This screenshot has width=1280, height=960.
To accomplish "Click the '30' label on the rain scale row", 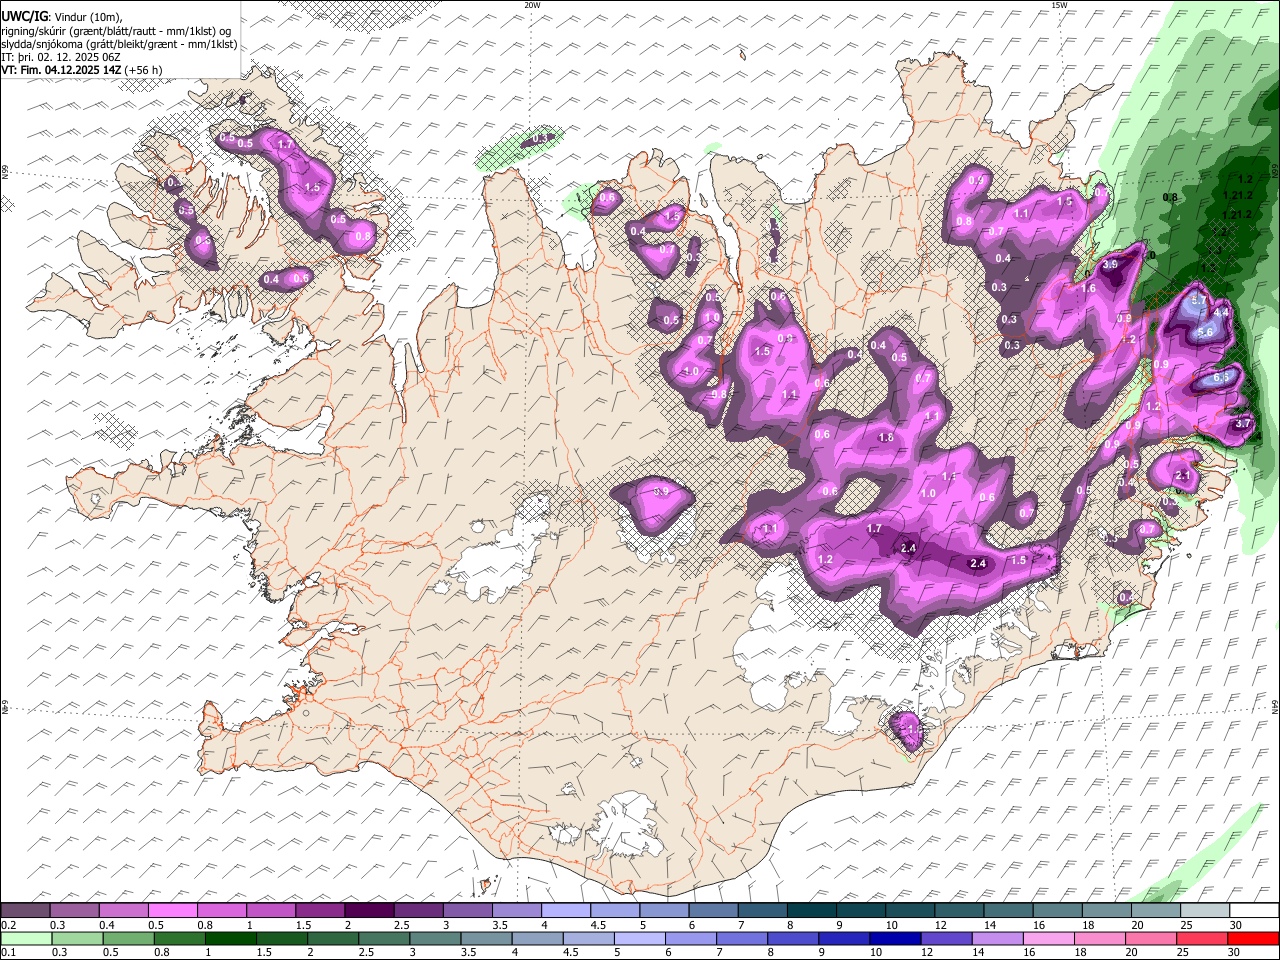I will coord(1233,953).
